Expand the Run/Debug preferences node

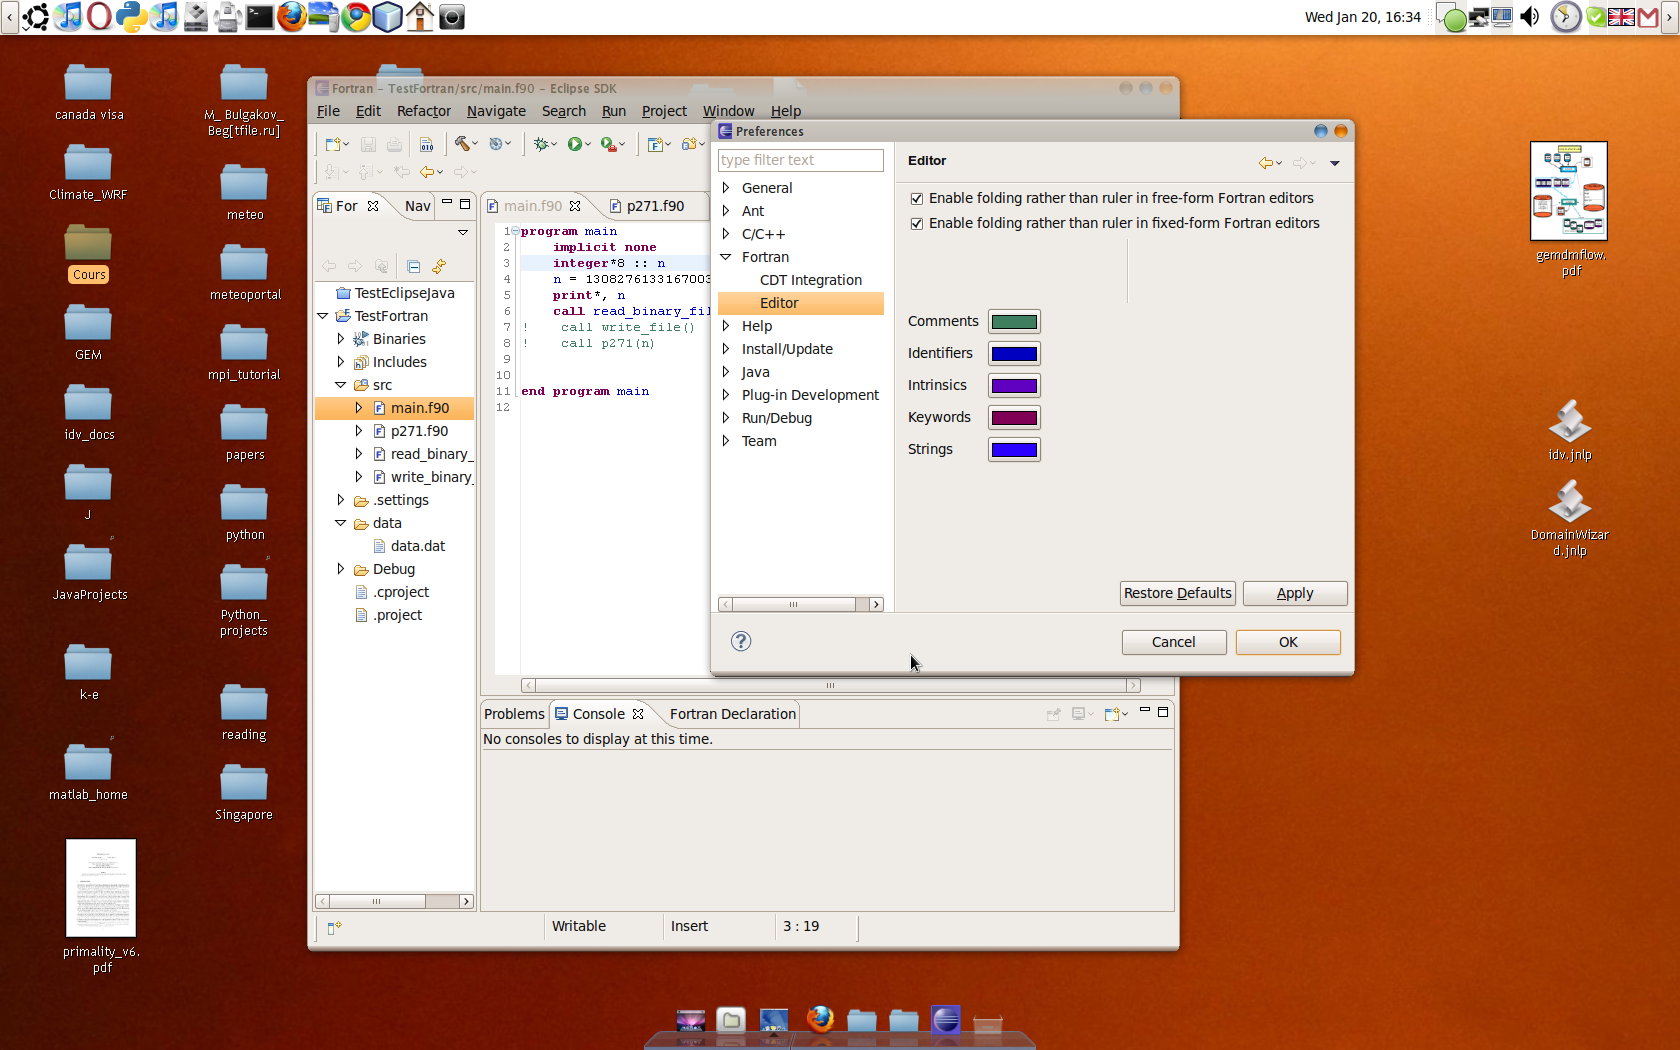tap(726, 418)
